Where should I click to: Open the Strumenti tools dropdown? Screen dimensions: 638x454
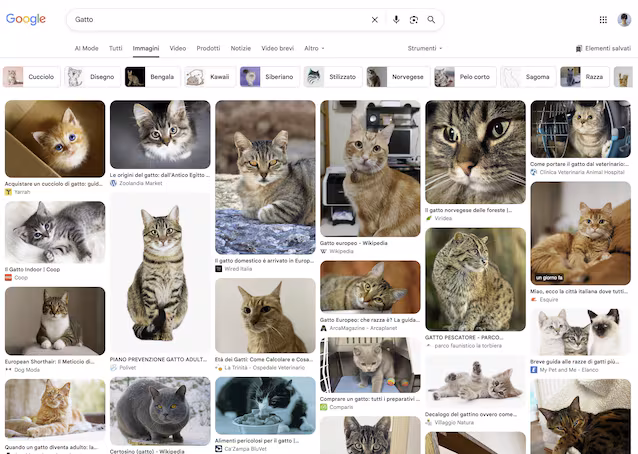coord(425,48)
